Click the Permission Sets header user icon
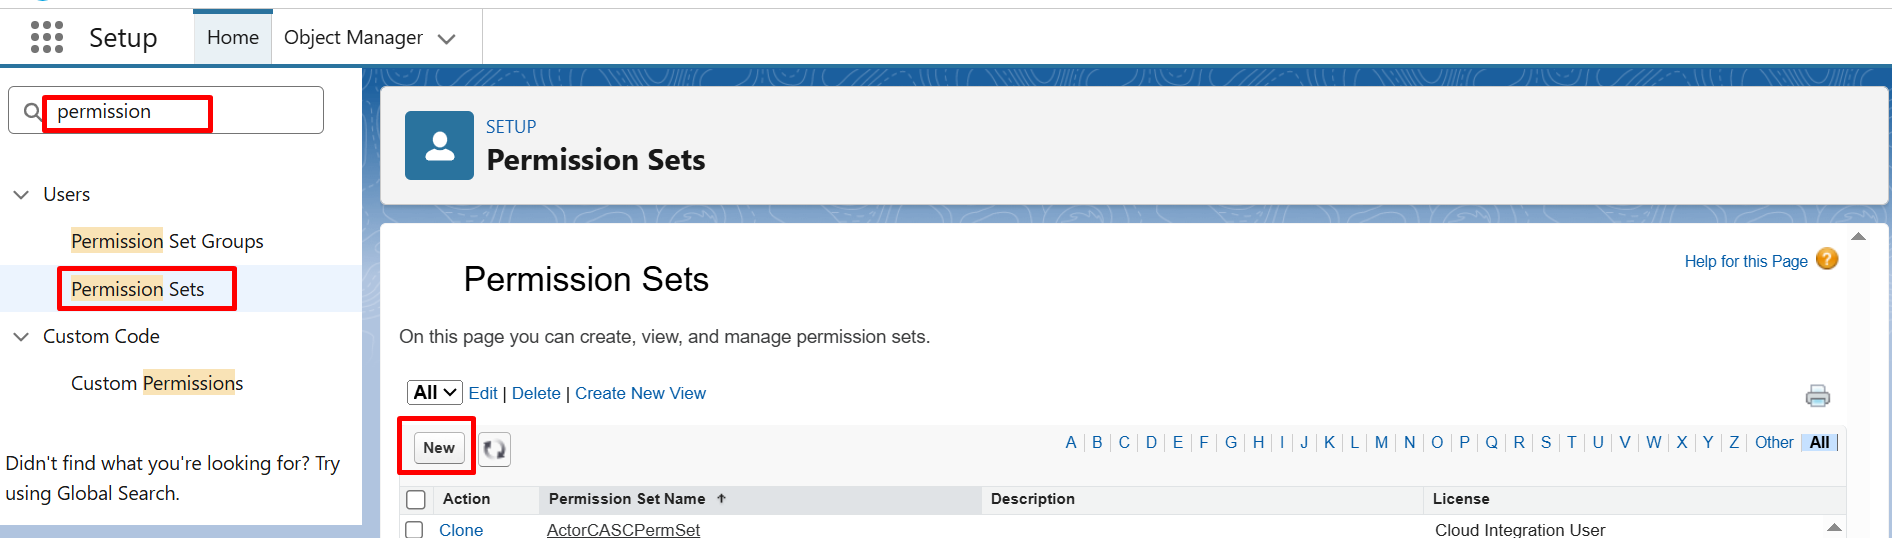Image resolution: width=1892 pixels, height=538 pixels. [439, 145]
